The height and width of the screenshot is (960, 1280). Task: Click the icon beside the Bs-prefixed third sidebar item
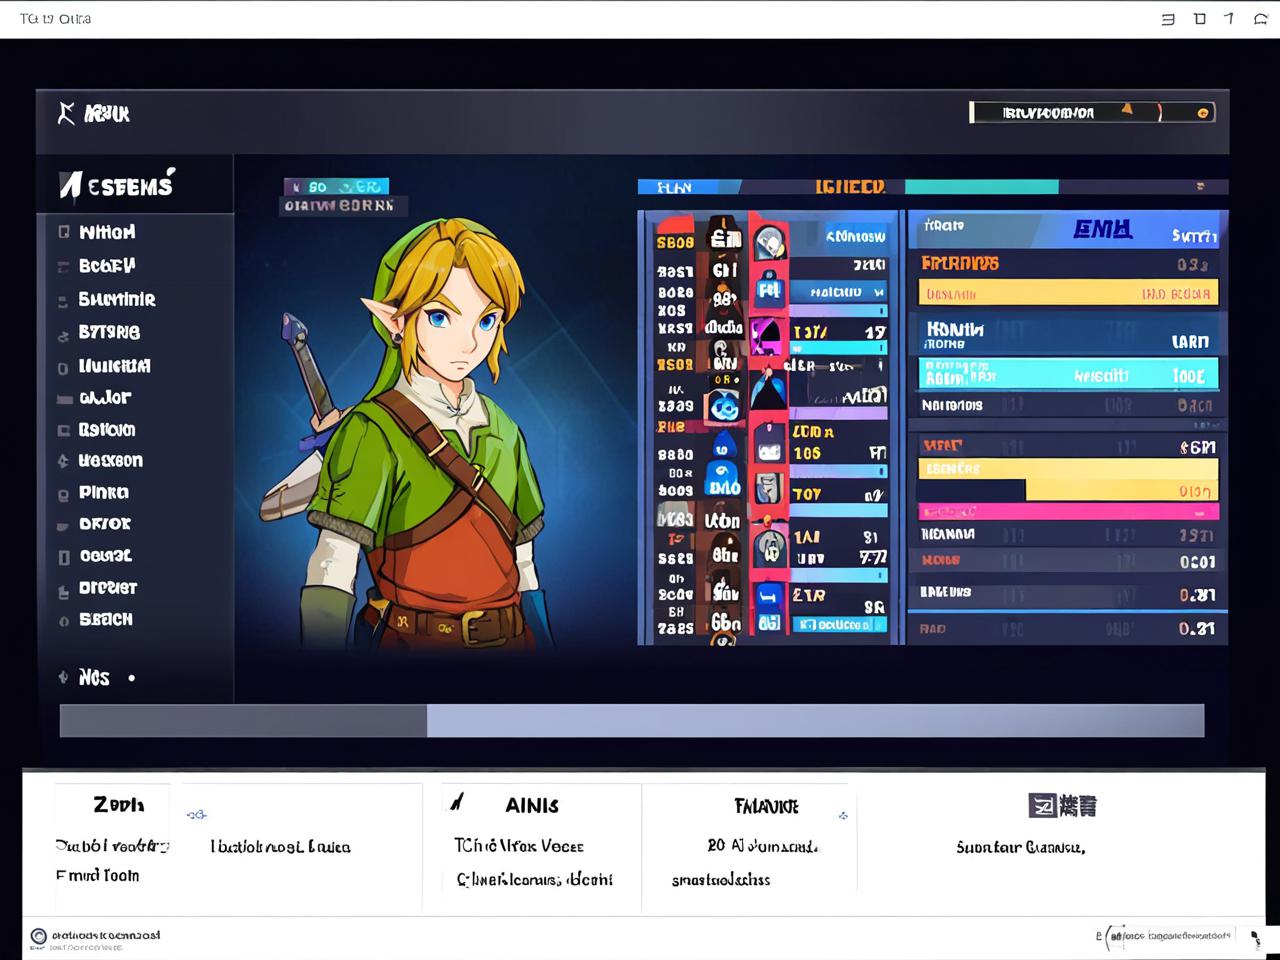point(64,299)
